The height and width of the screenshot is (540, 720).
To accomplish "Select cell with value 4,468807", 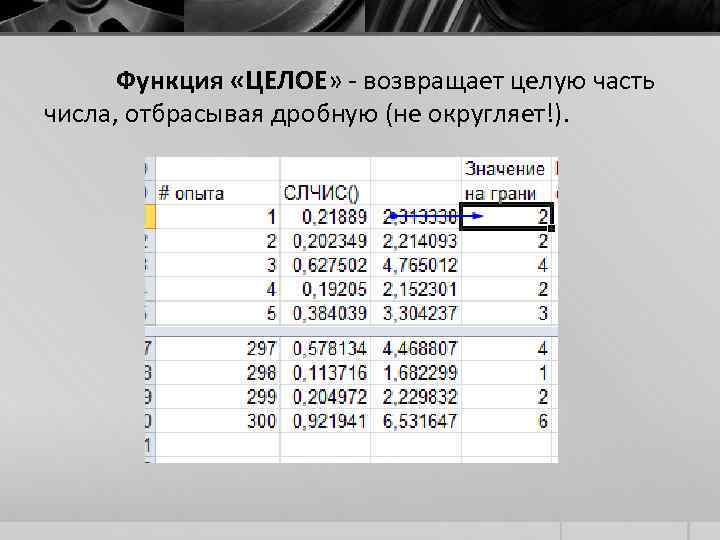I will point(416,349).
